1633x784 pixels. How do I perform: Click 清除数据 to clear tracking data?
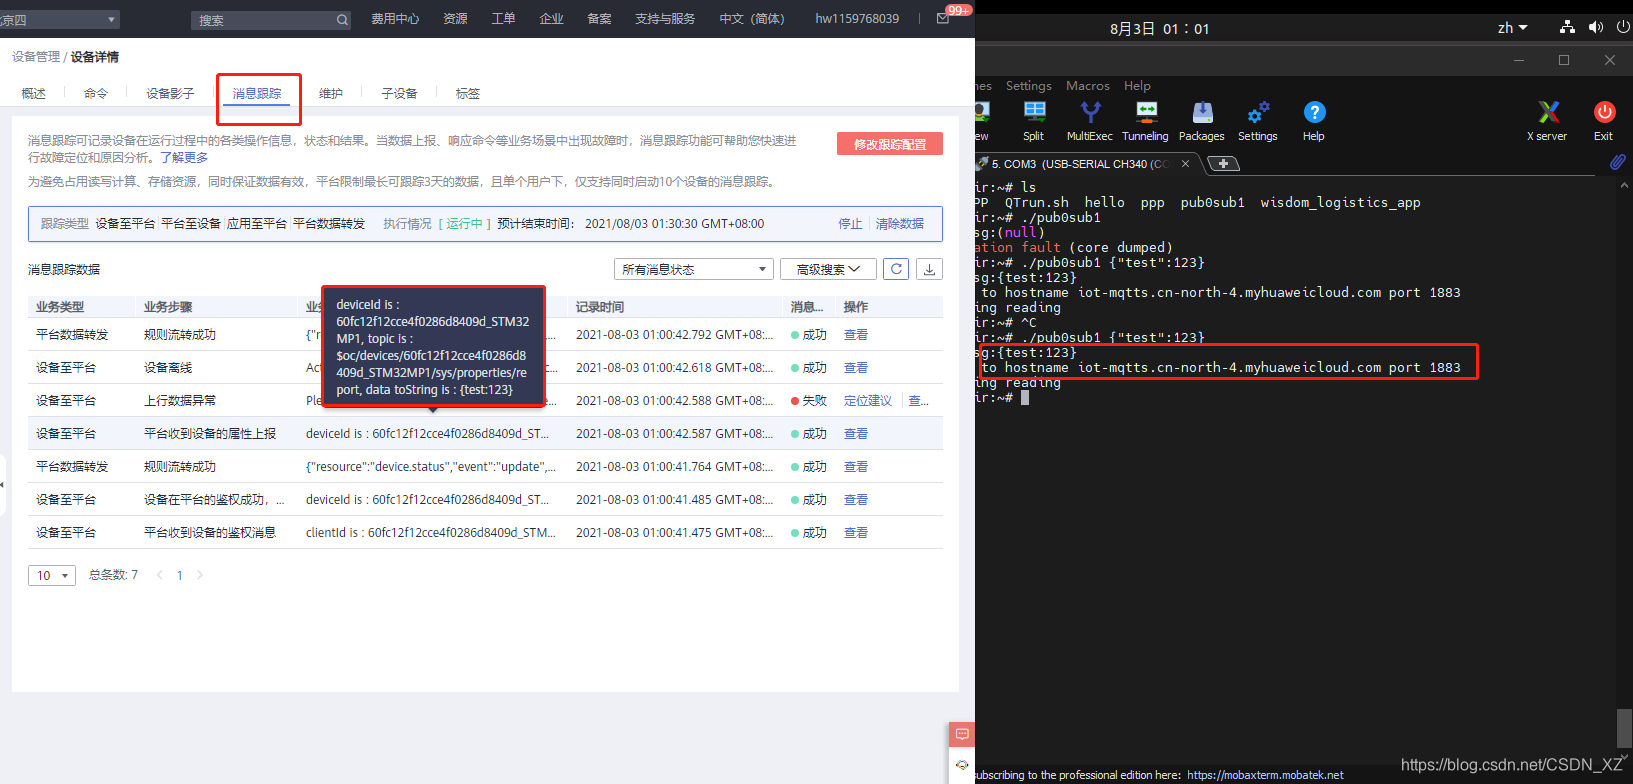[x=900, y=224]
